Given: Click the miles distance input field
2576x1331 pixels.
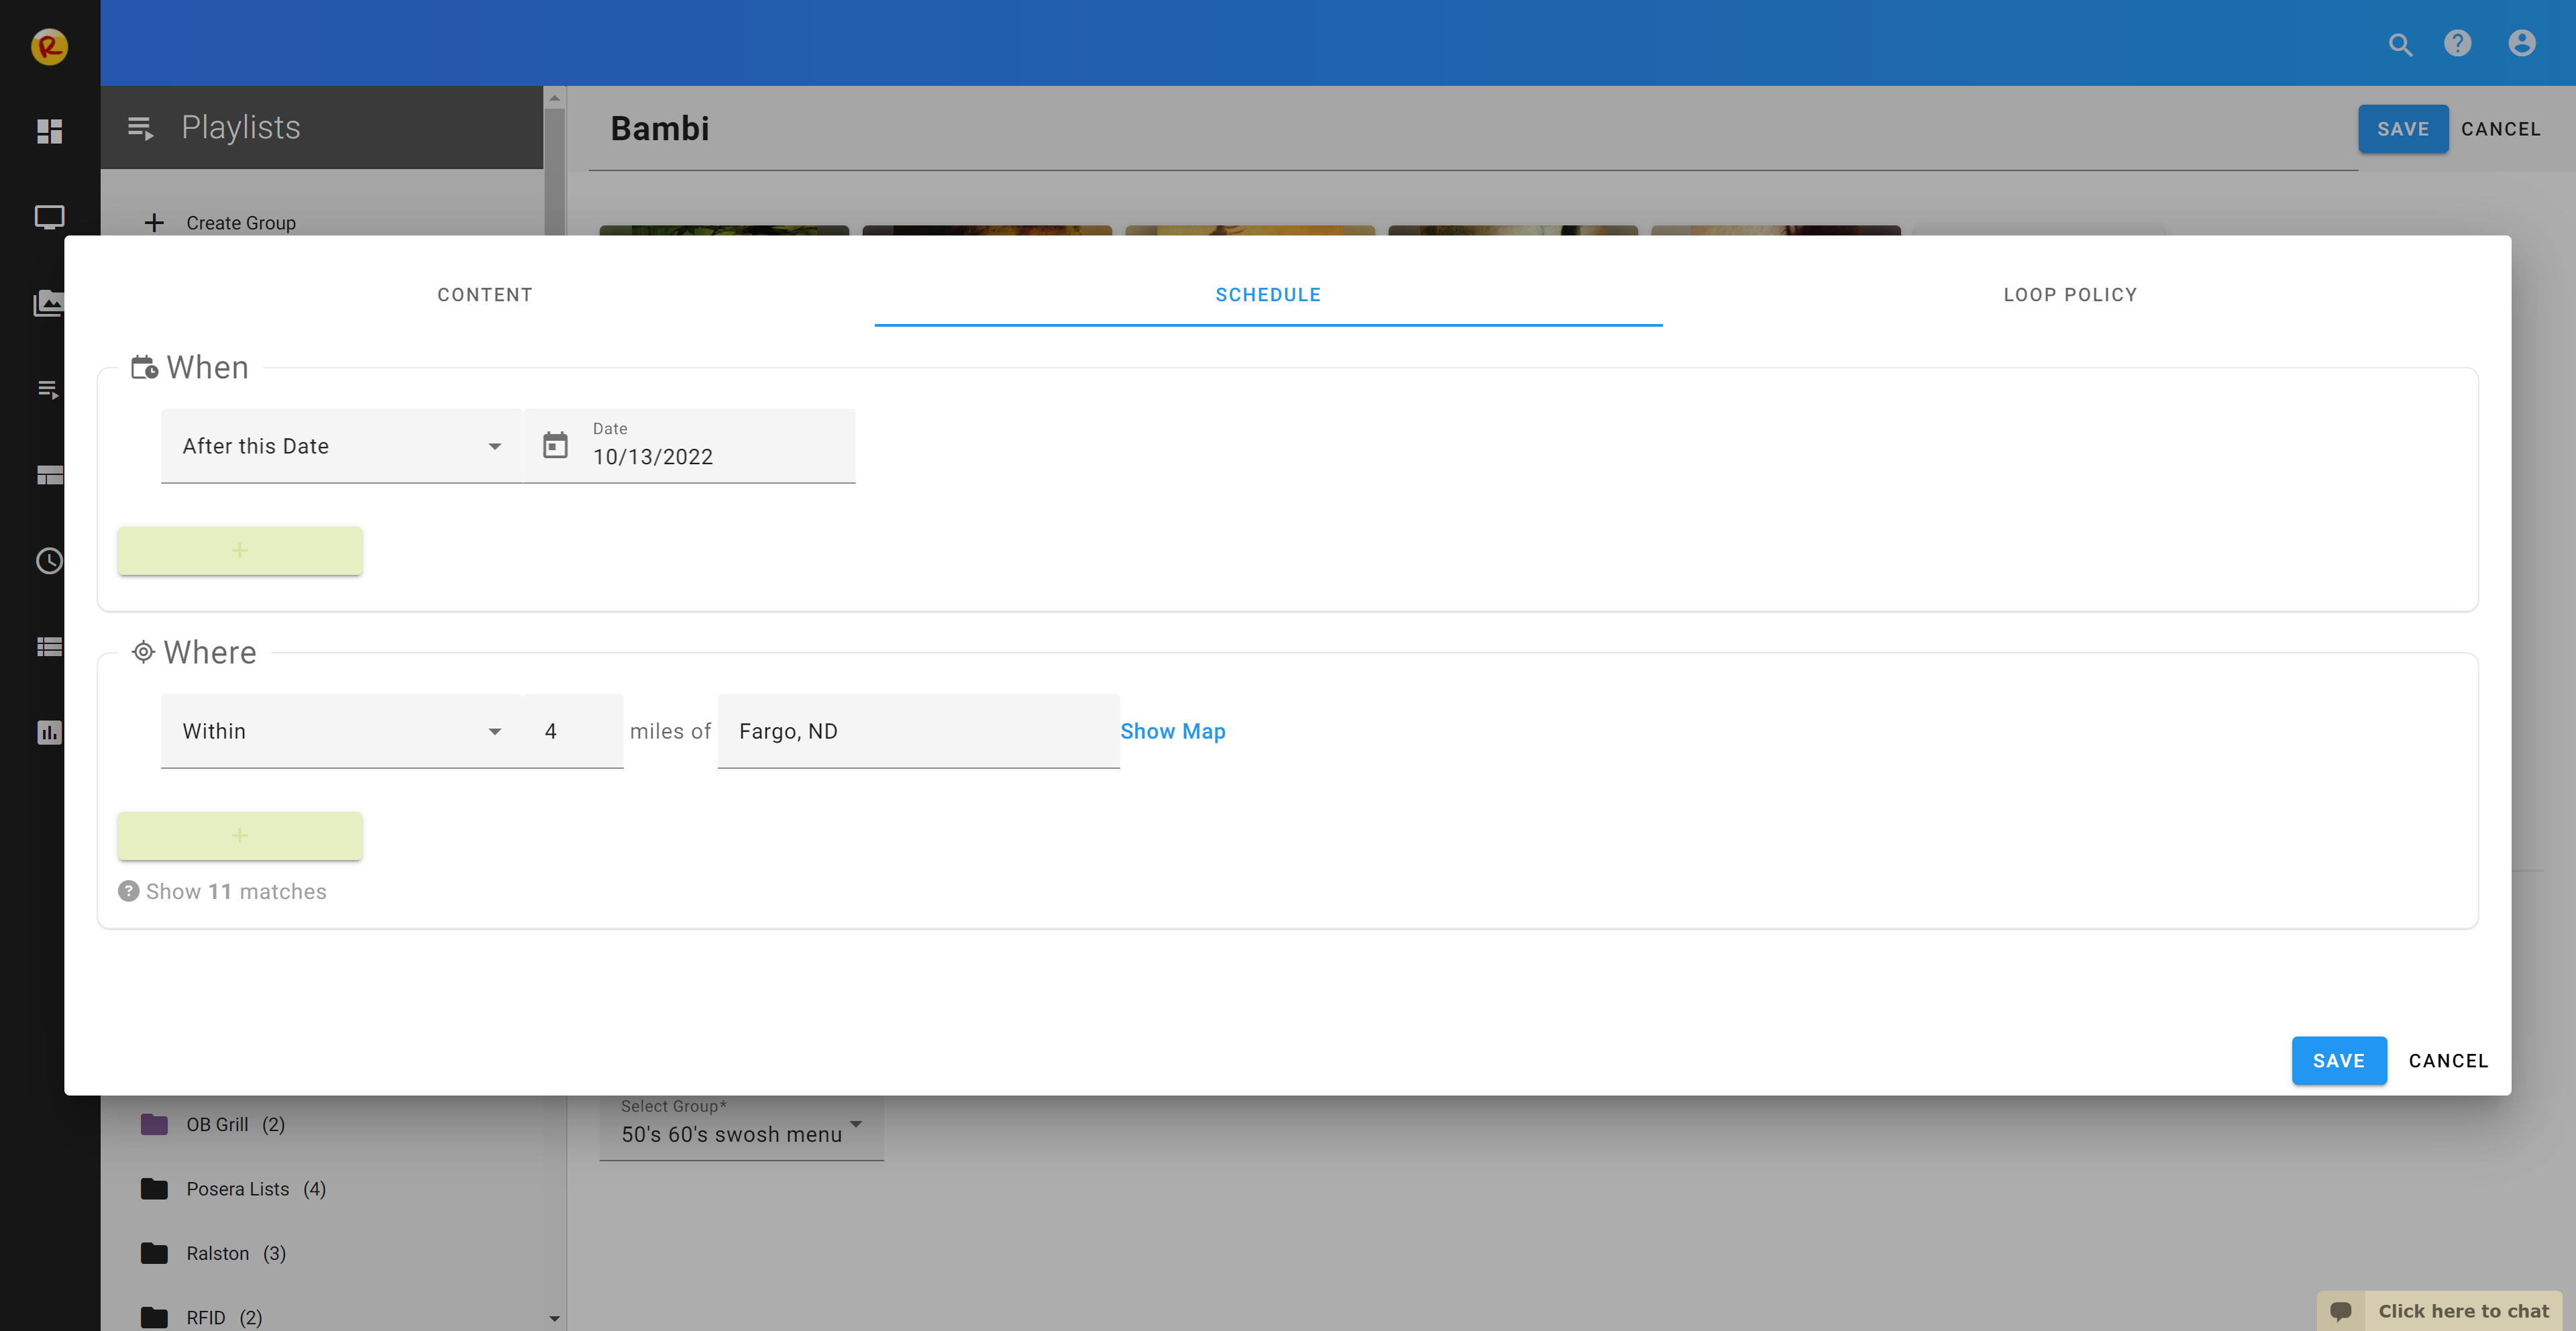Looking at the screenshot, I should click(x=573, y=731).
